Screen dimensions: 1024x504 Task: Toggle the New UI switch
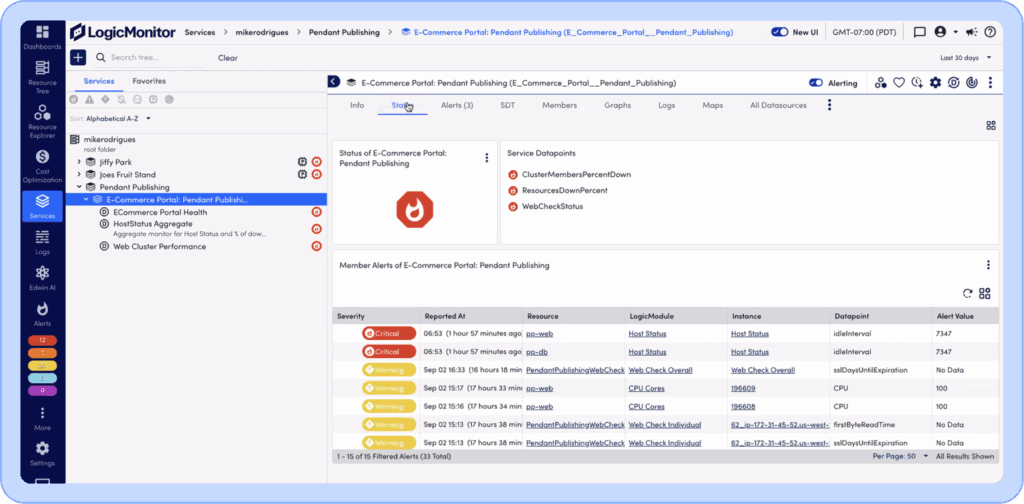click(x=780, y=32)
